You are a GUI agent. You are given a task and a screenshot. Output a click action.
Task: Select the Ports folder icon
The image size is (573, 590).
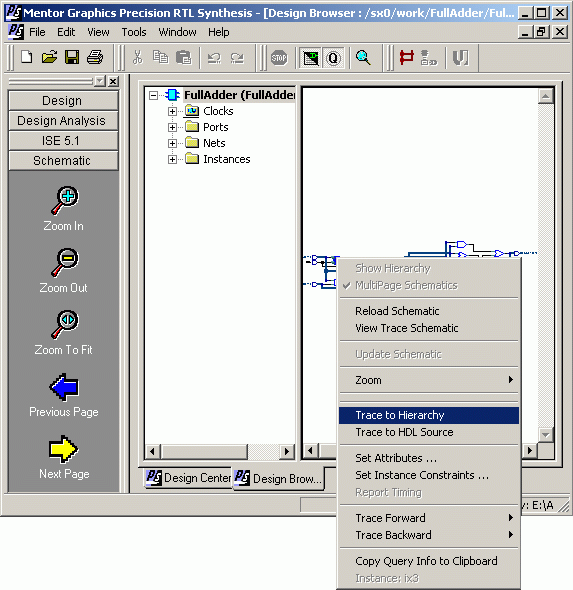(192, 127)
